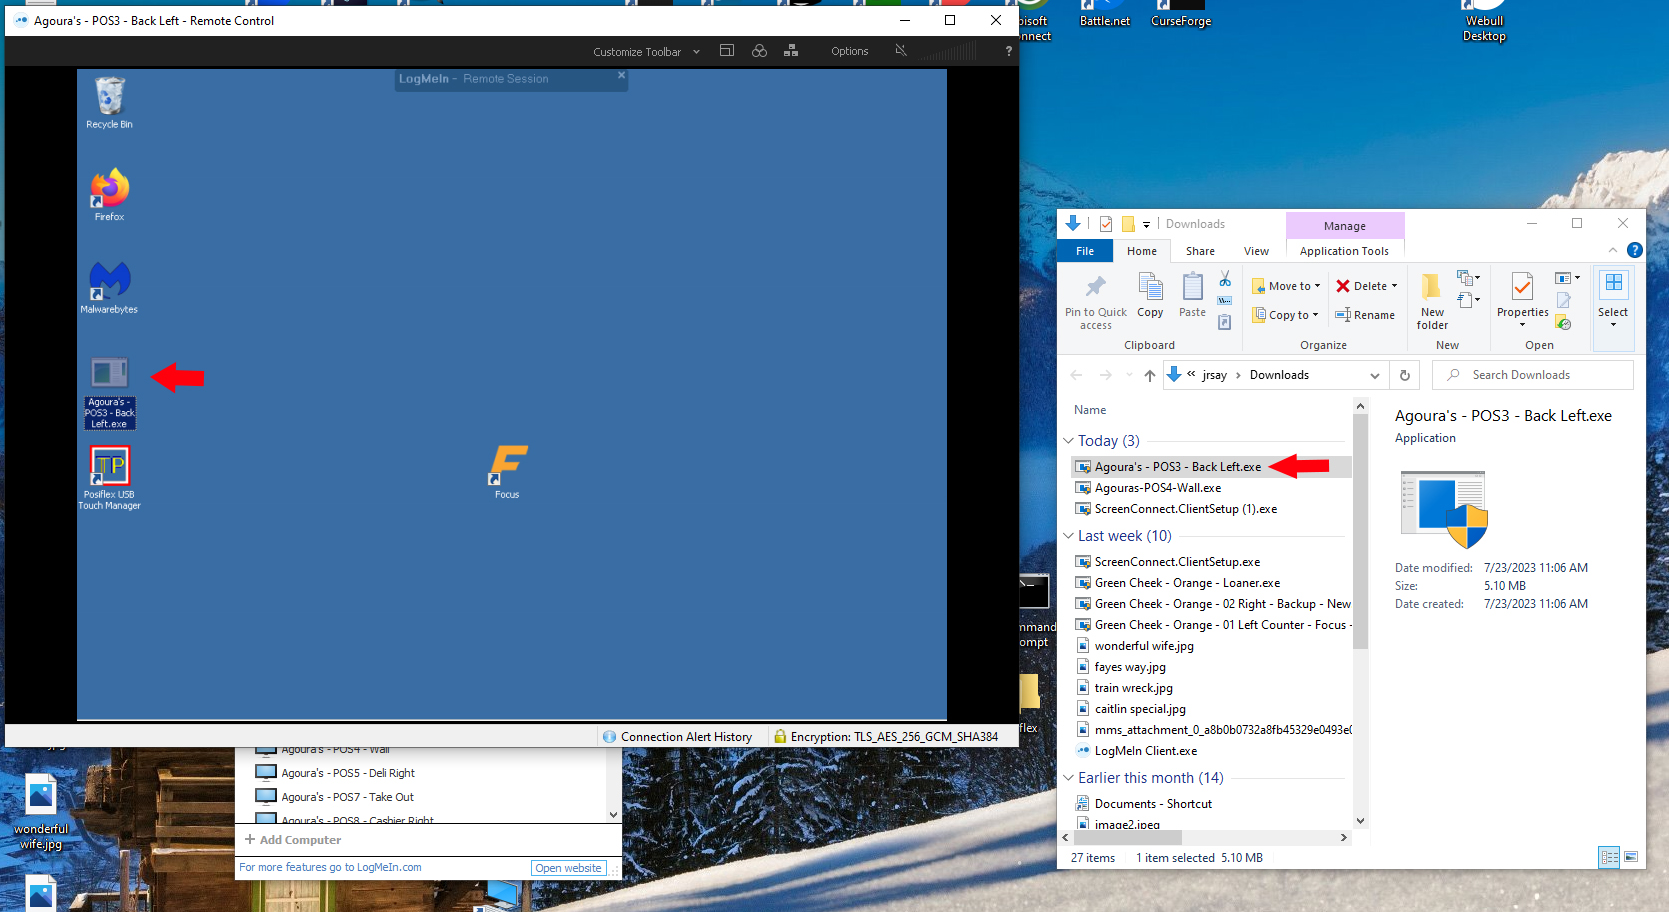Click Rename in Organize group
1669x912 pixels.
tap(1365, 315)
